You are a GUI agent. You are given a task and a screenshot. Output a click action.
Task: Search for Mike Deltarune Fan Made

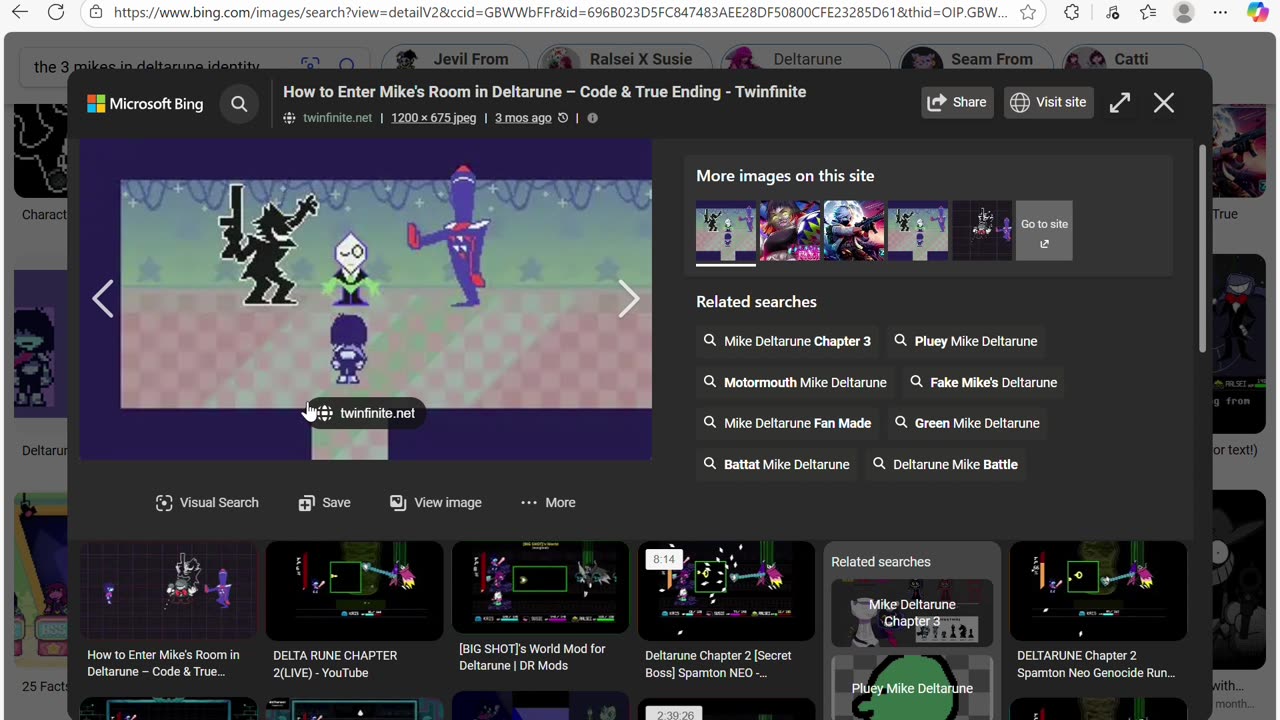coord(787,423)
